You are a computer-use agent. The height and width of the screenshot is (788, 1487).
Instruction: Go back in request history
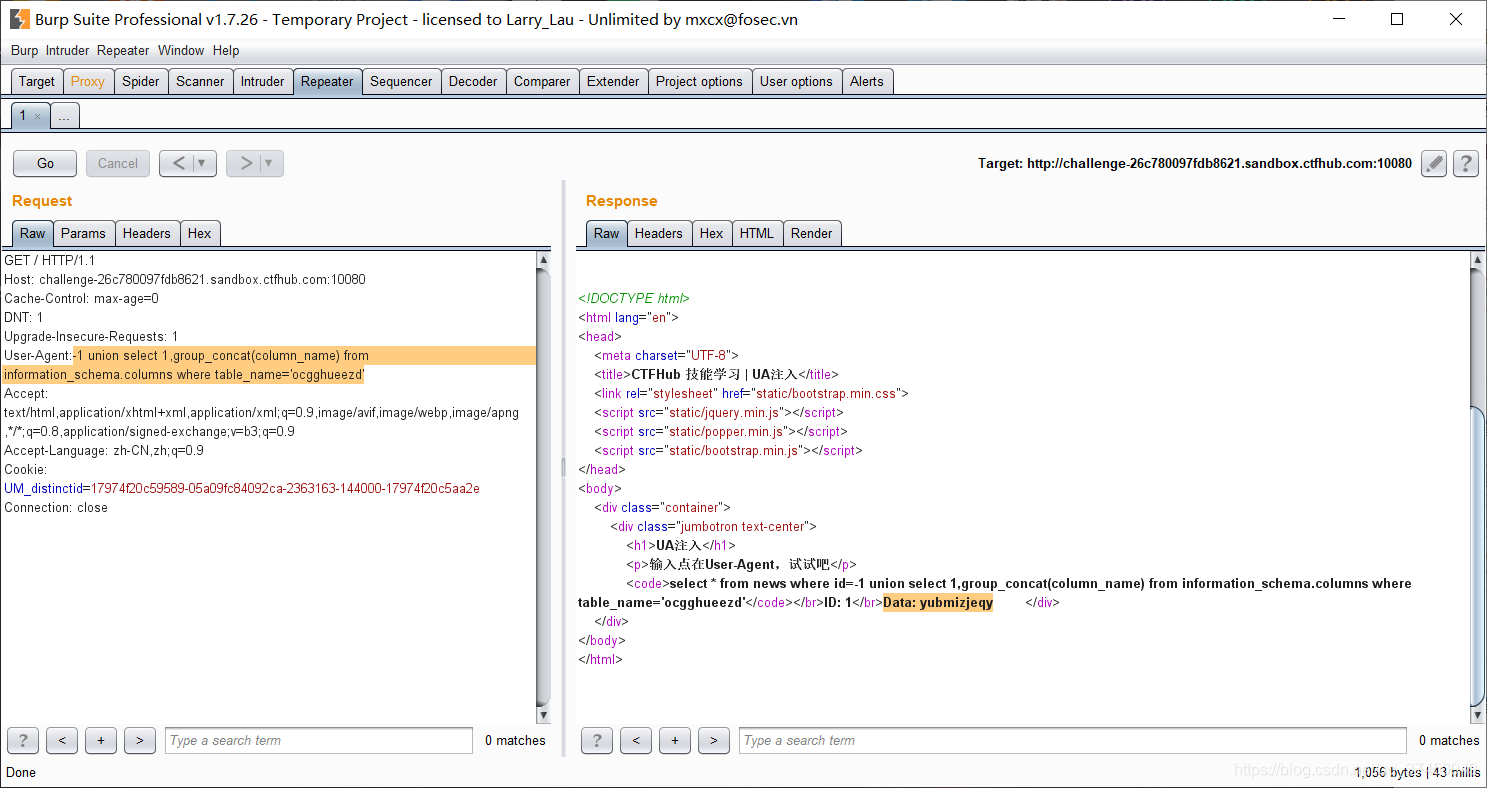pyautogui.click(x=178, y=163)
